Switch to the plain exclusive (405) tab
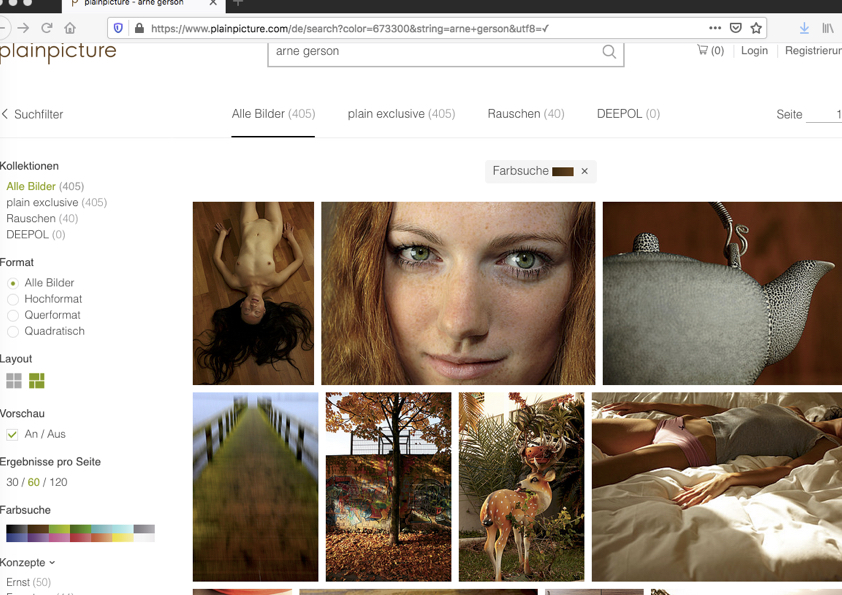This screenshot has height=595, width=842. [x=401, y=114]
